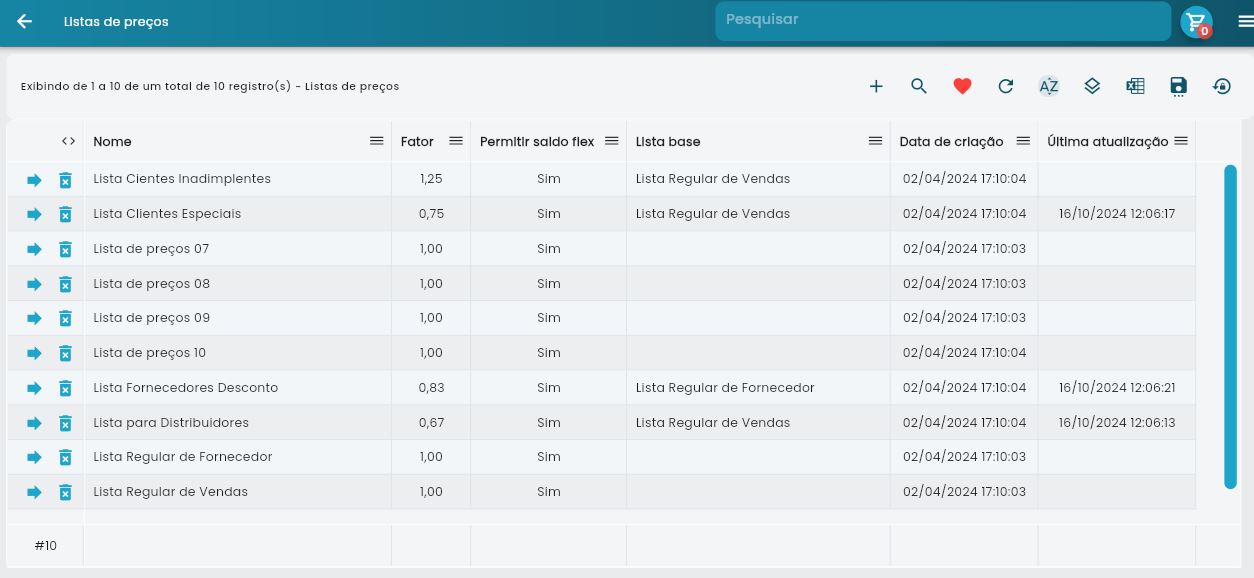Click the add new price list icon
This screenshot has height=578, width=1254.
(876, 86)
